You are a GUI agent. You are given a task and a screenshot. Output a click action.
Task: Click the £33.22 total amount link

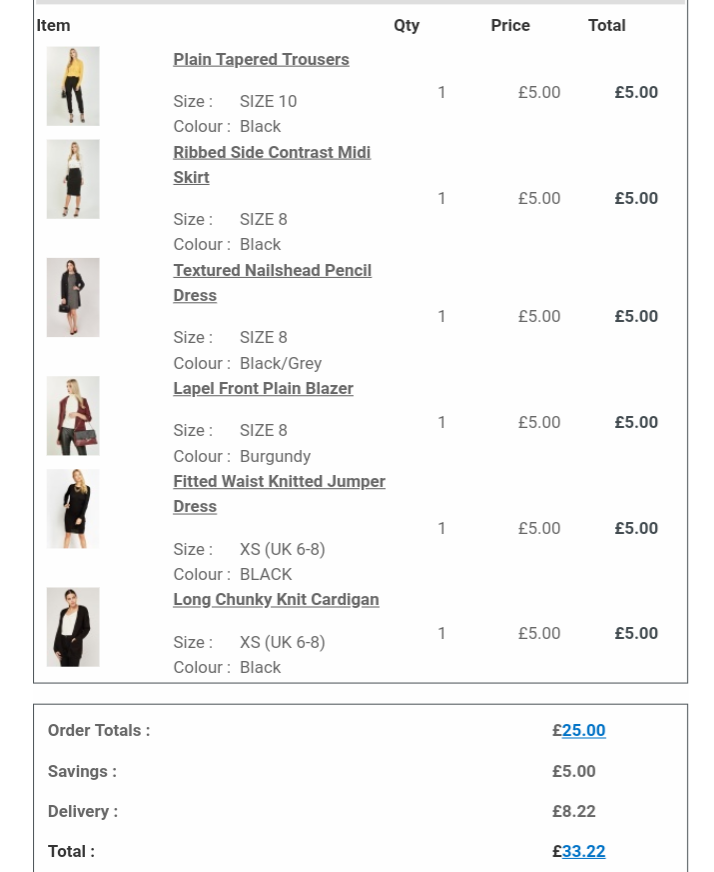[583, 852]
